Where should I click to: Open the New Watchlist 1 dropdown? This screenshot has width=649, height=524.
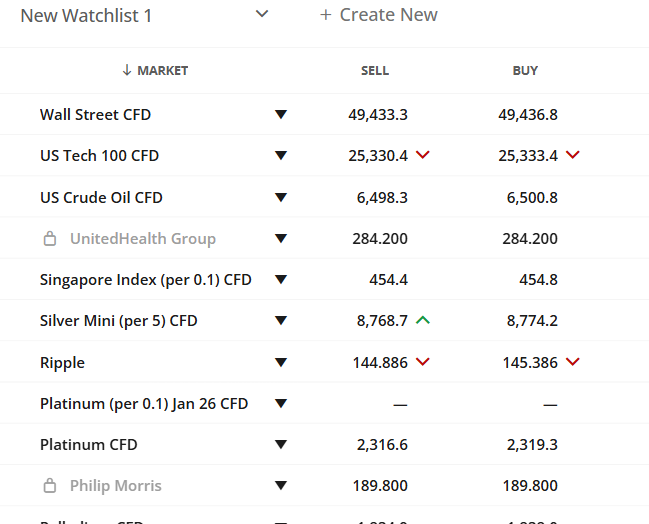click(x=262, y=14)
